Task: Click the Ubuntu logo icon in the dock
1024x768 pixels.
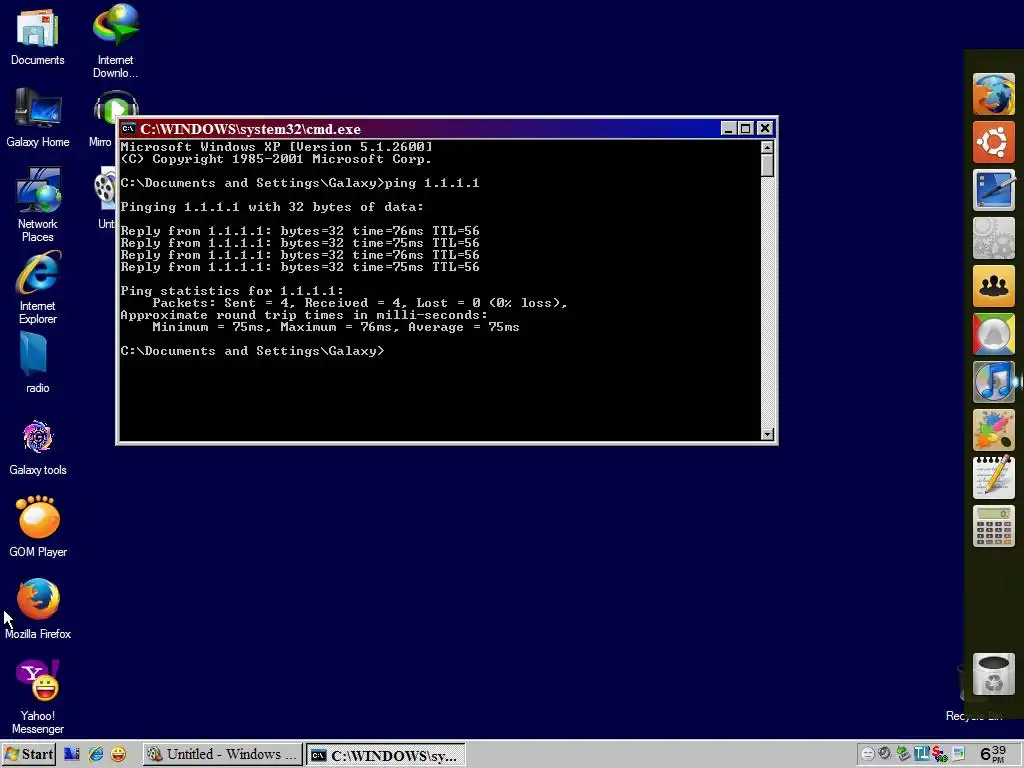Action: point(993,142)
